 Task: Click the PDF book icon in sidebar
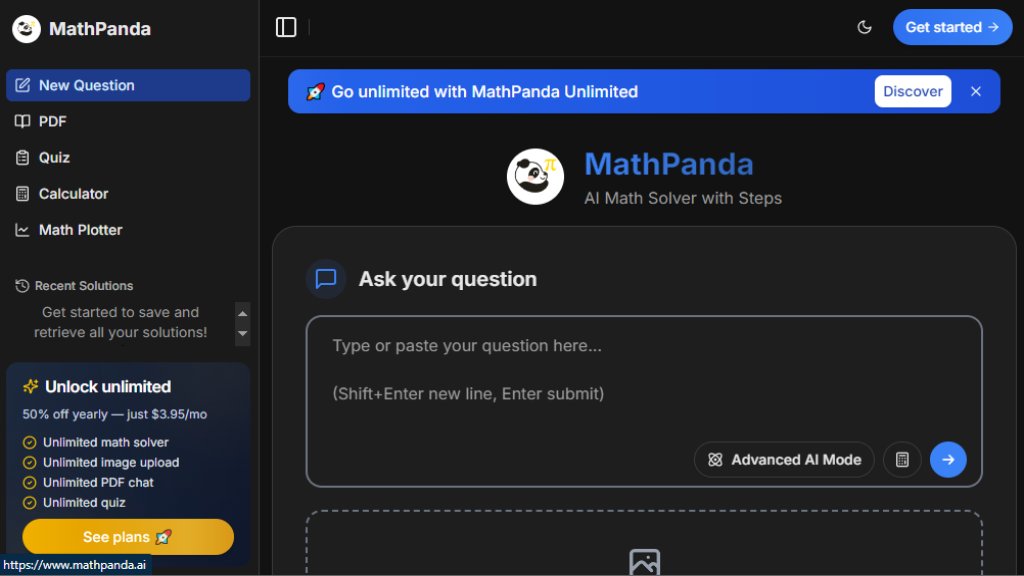22,121
